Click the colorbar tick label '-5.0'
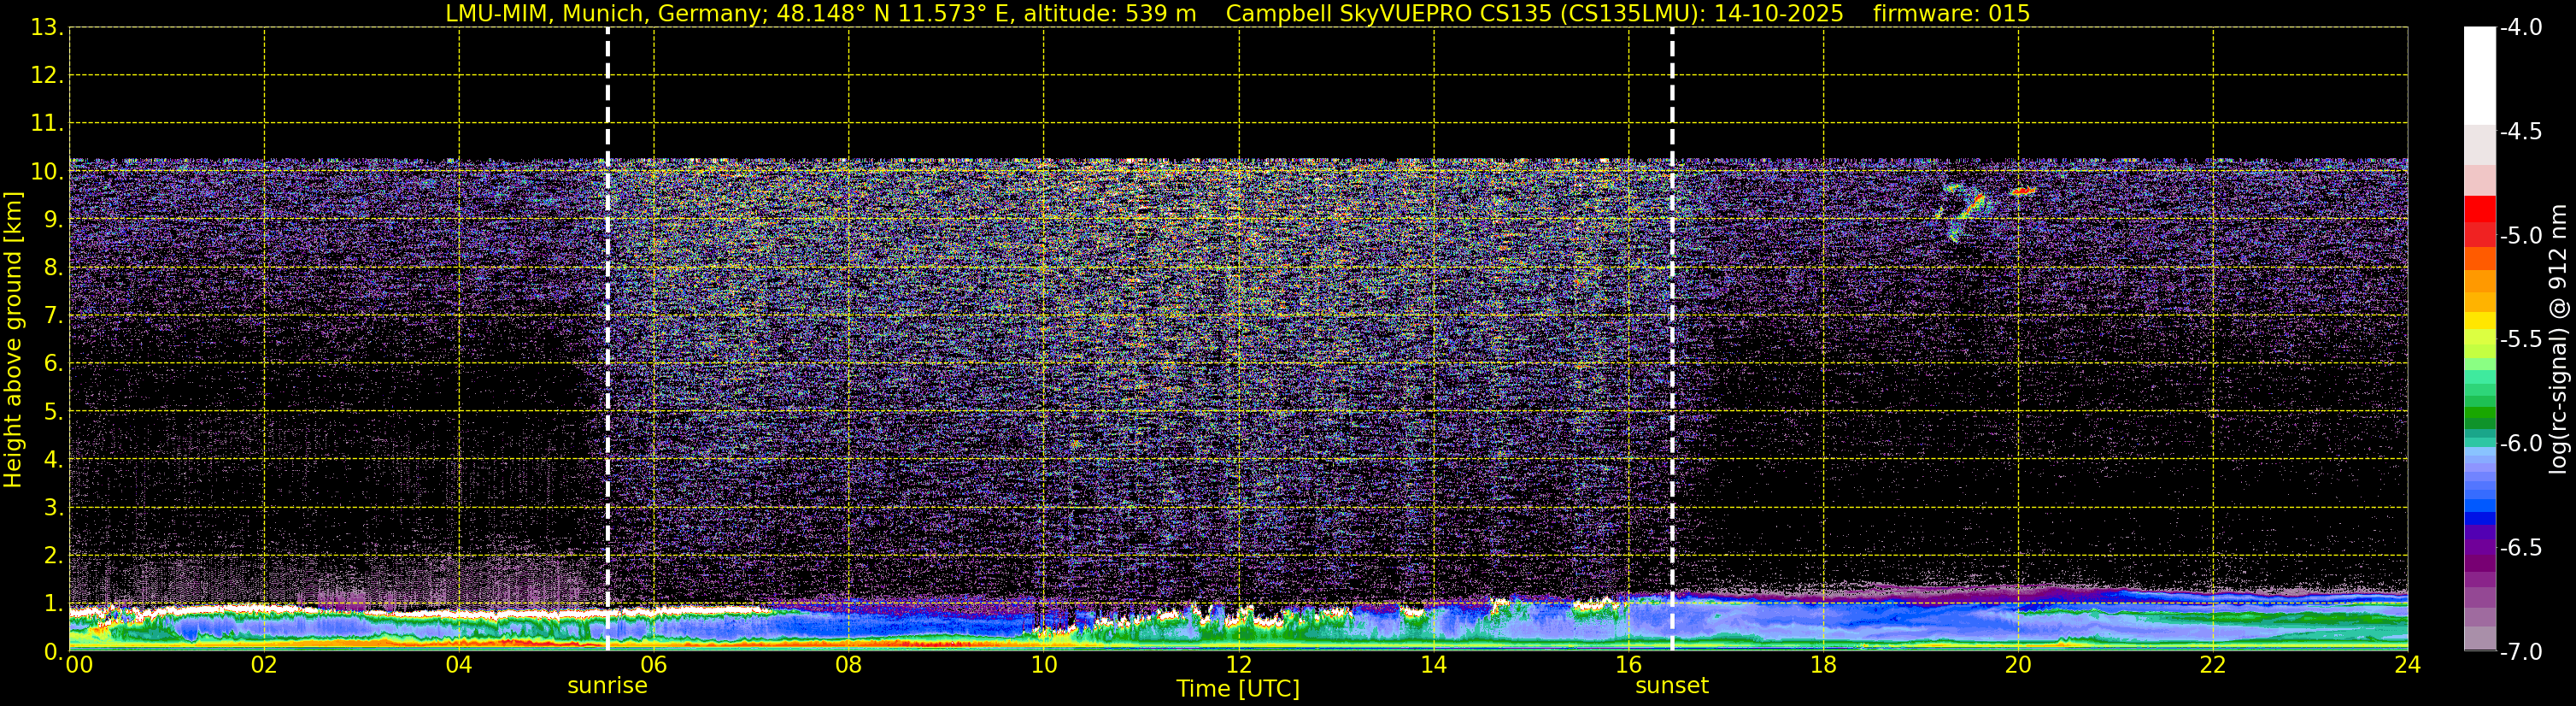 [2521, 236]
